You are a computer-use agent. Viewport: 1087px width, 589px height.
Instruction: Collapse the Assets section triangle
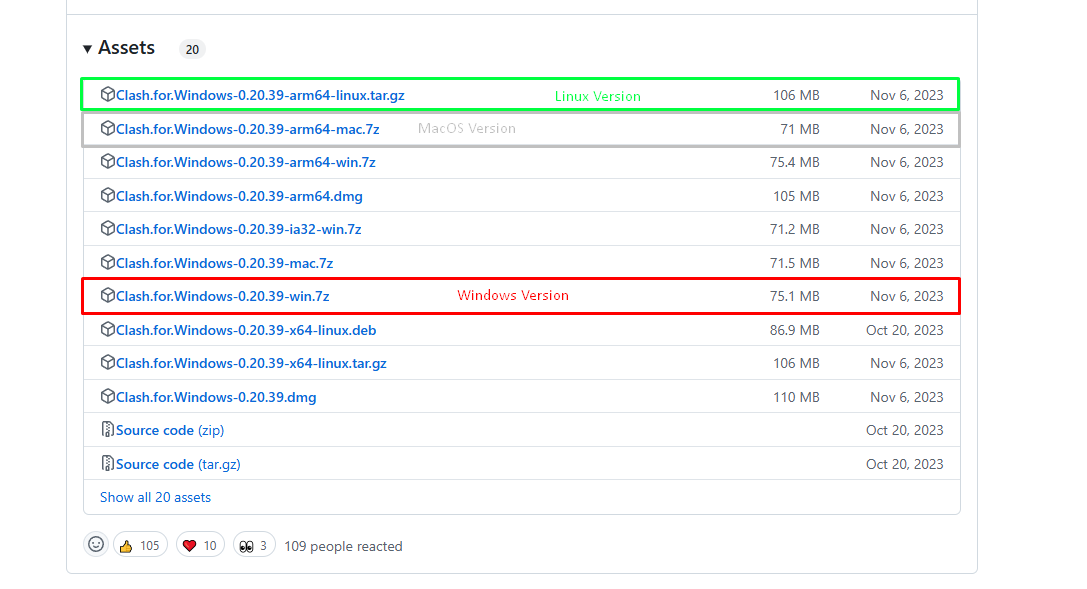click(x=88, y=49)
